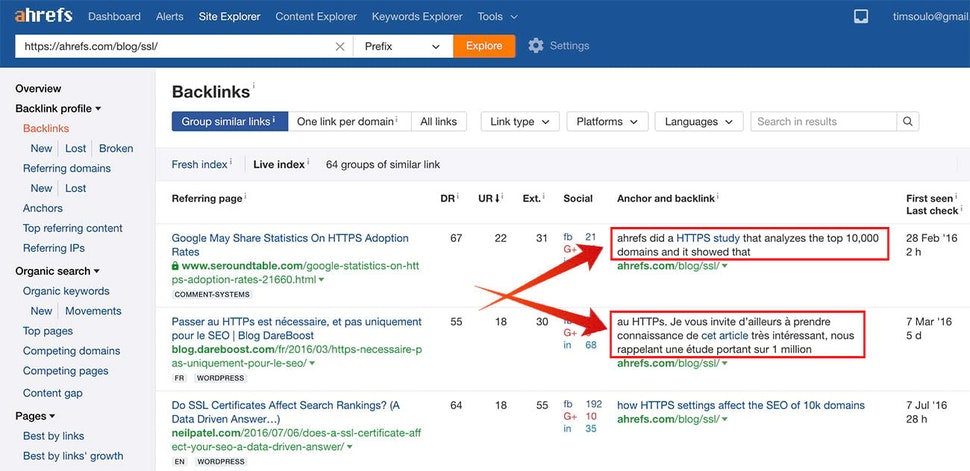Viewport: 970px width, 471px height.
Task: Open the notifications inbox icon
Action: pyautogui.click(x=861, y=17)
